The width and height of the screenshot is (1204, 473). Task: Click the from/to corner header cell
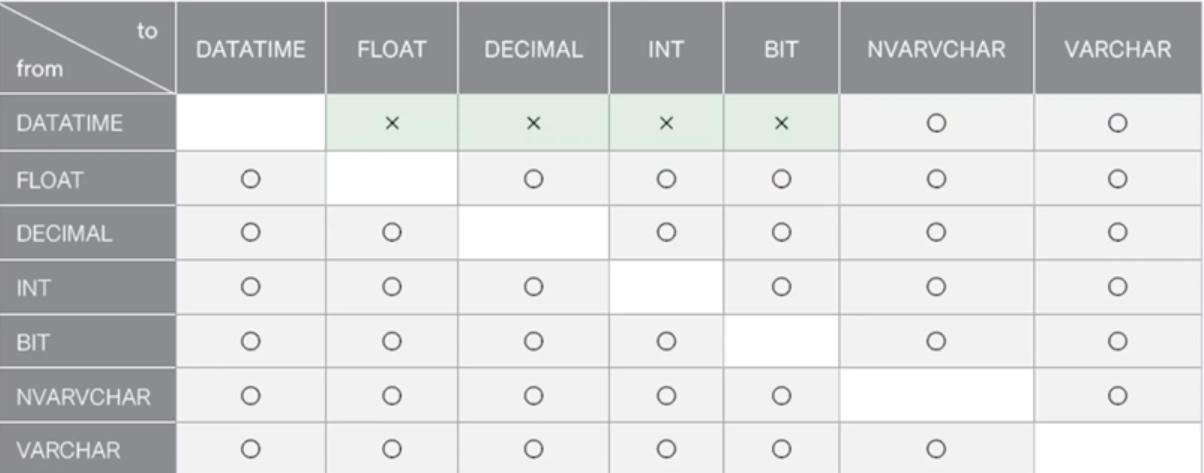[x=88, y=49]
